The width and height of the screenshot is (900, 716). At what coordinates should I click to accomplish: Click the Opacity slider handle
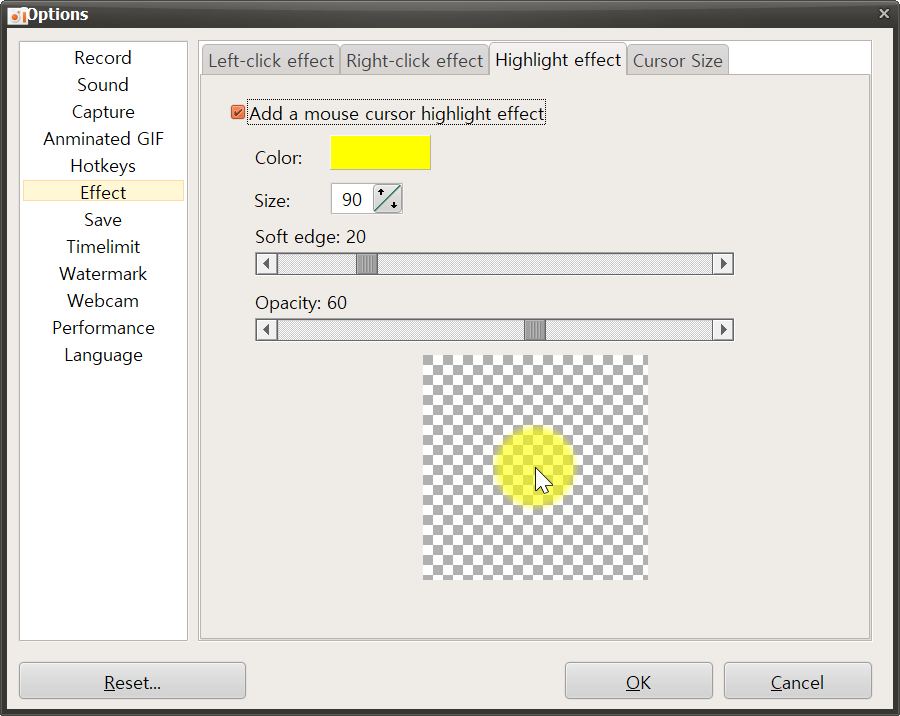(x=535, y=329)
